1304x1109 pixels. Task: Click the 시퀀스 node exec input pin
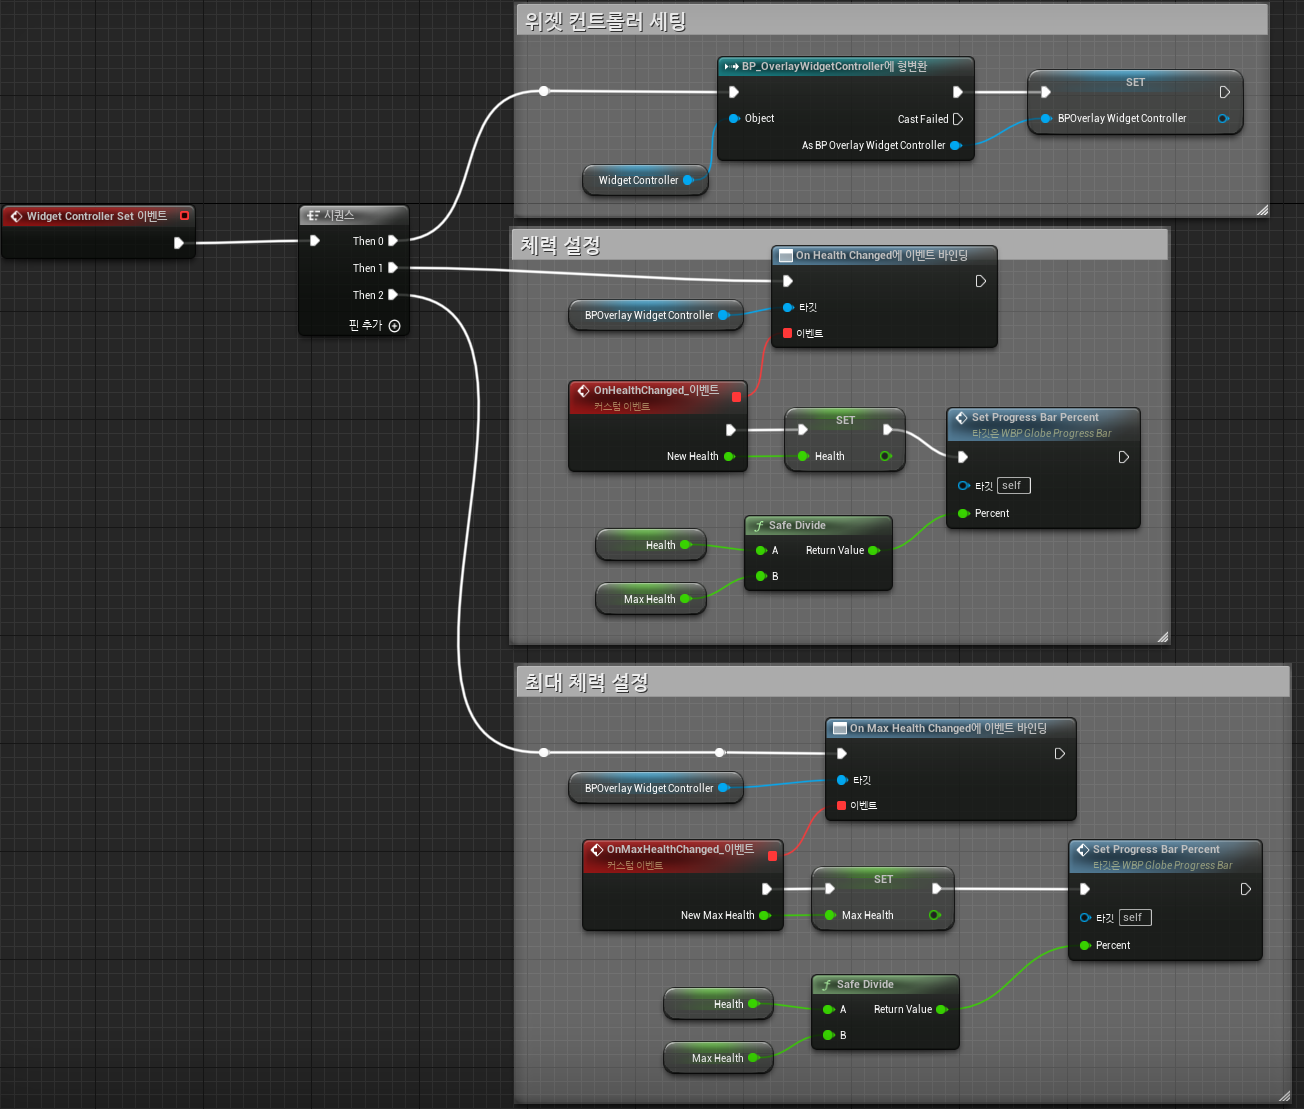[x=314, y=241]
